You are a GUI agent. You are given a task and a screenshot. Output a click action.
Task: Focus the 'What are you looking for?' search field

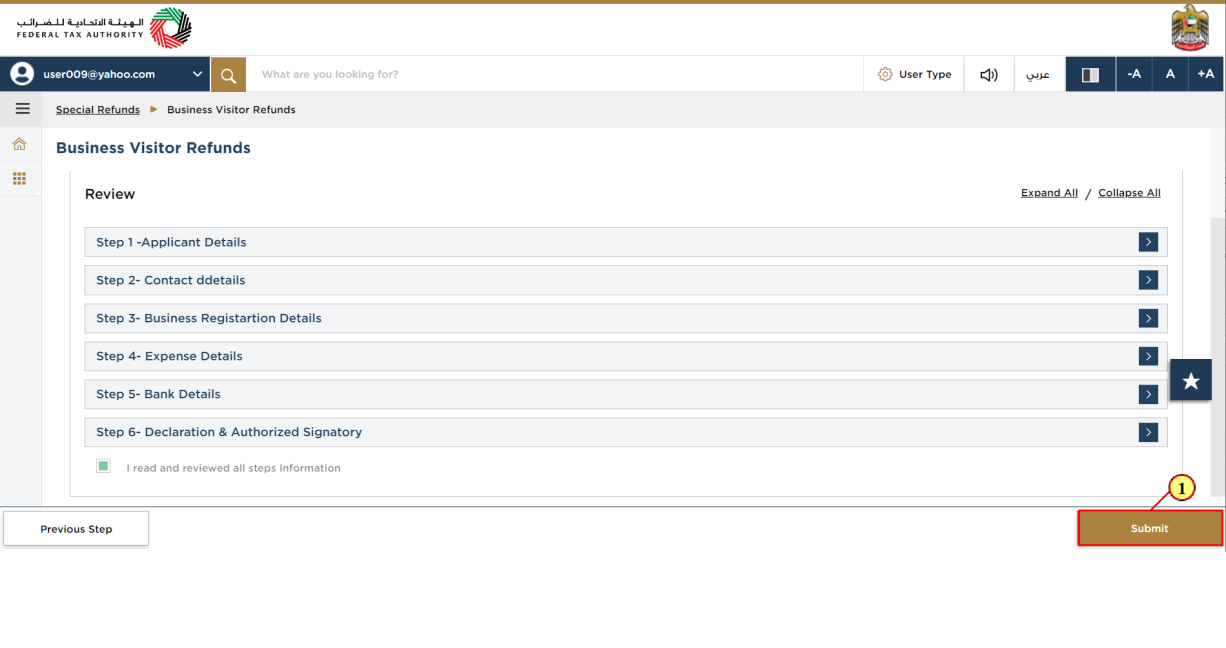pos(555,75)
